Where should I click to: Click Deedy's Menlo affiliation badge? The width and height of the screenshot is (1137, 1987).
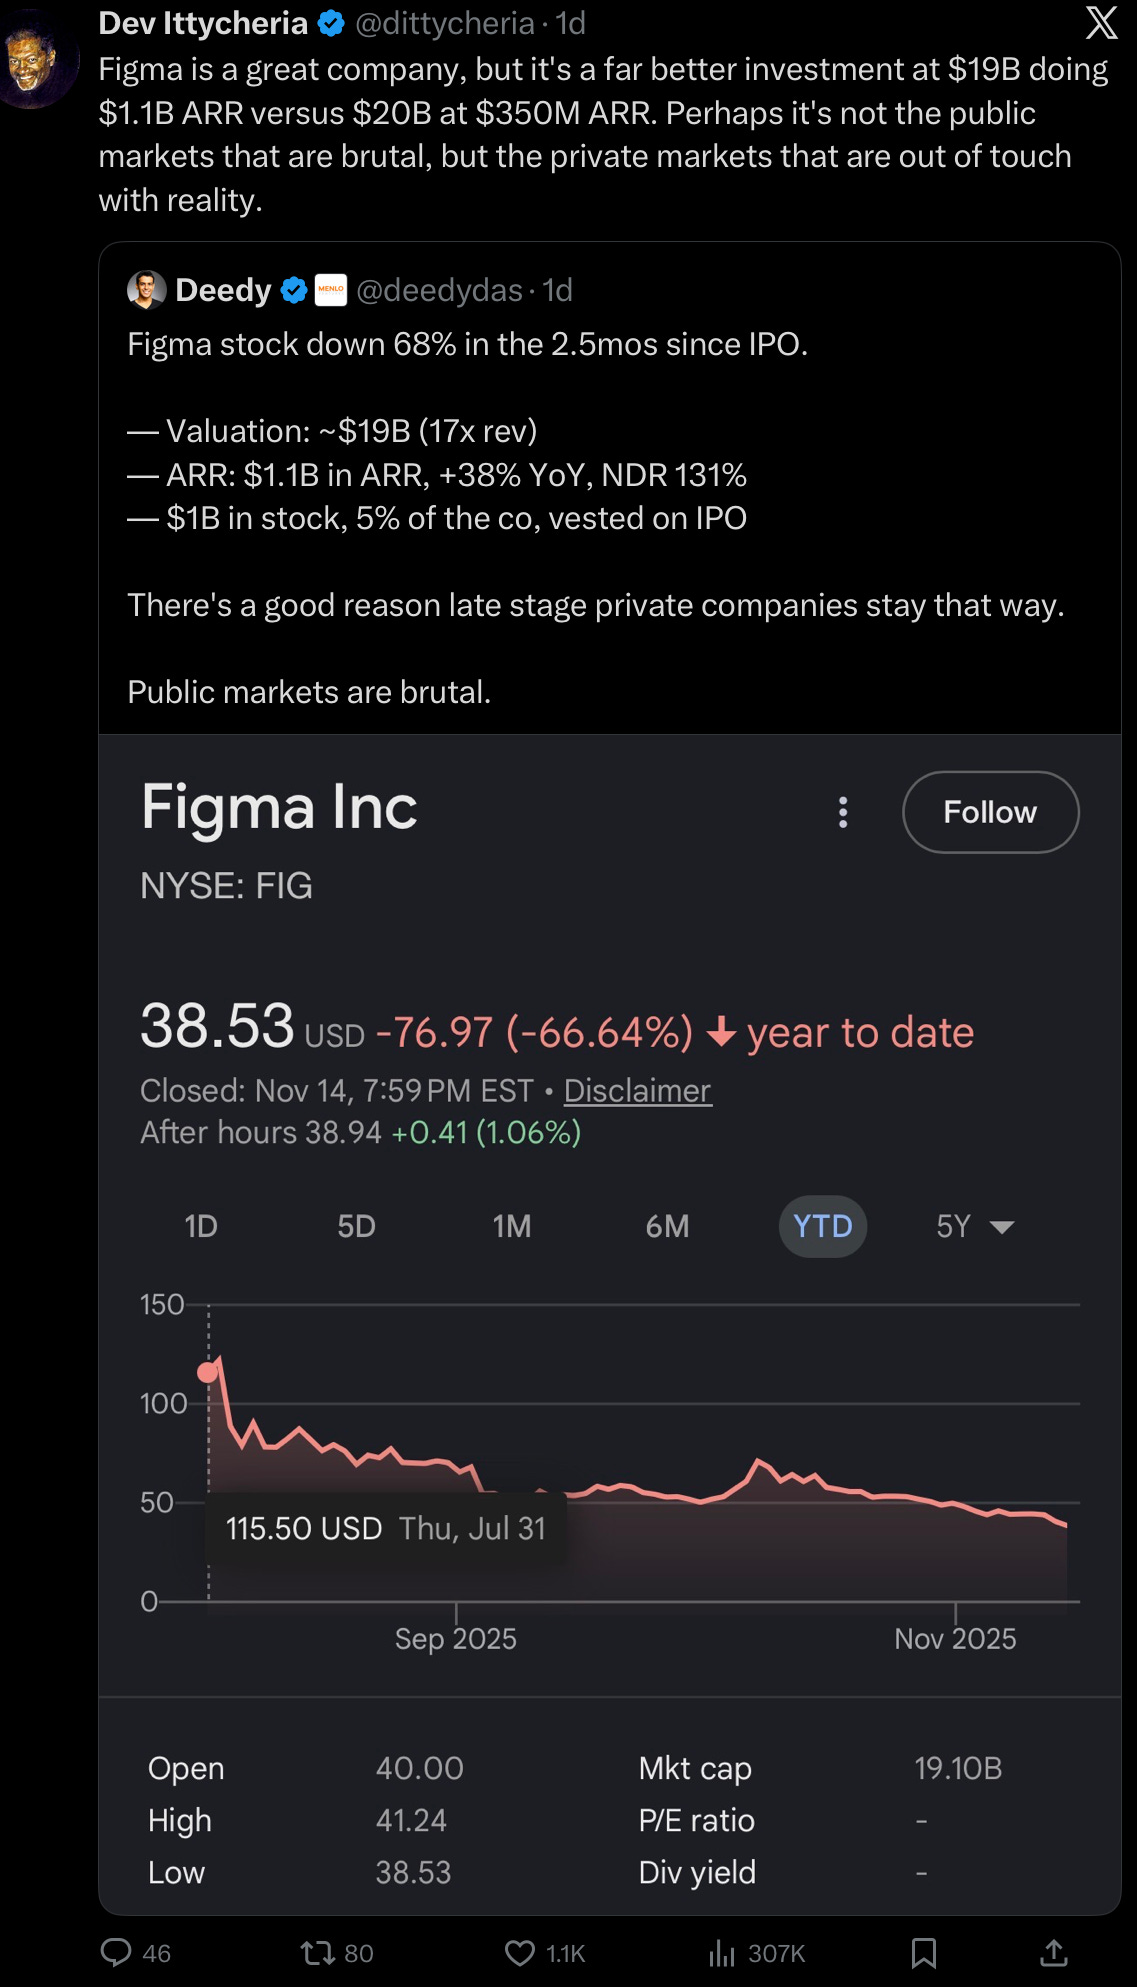(330, 290)
